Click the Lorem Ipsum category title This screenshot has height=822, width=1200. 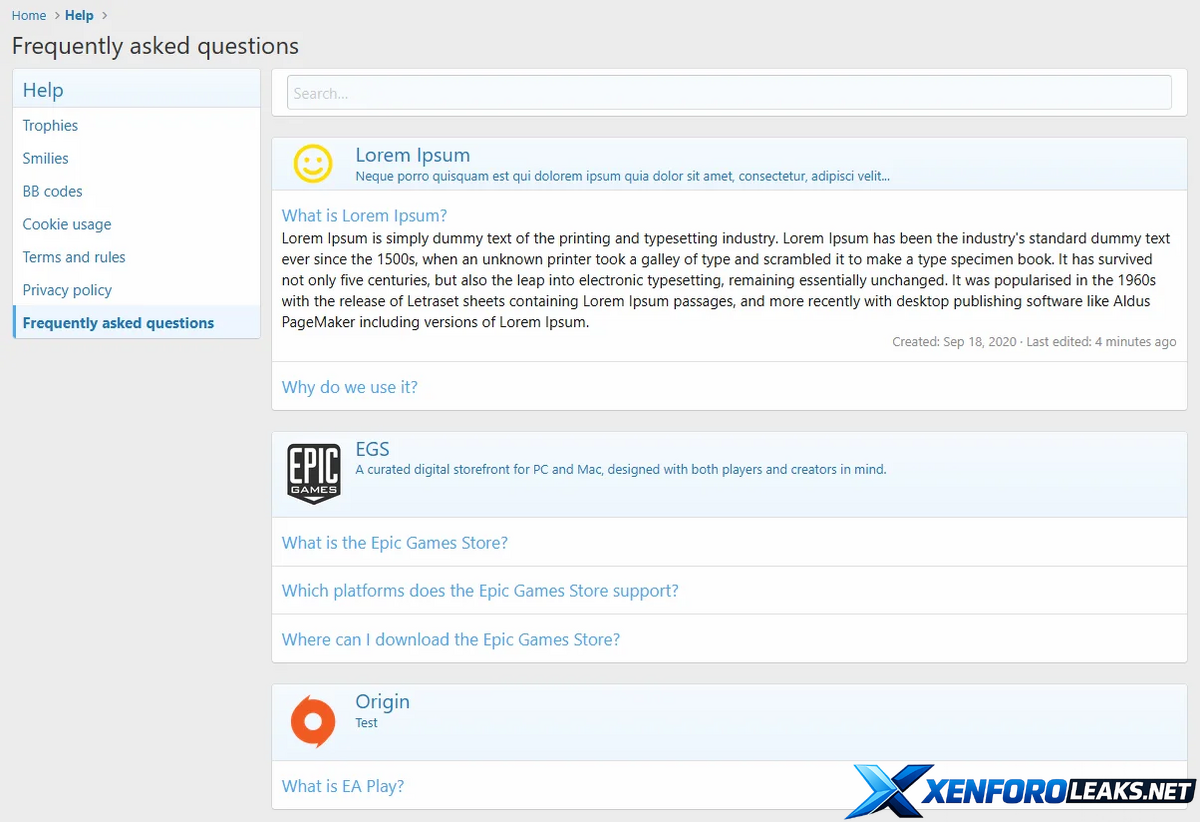coord(412,155)
